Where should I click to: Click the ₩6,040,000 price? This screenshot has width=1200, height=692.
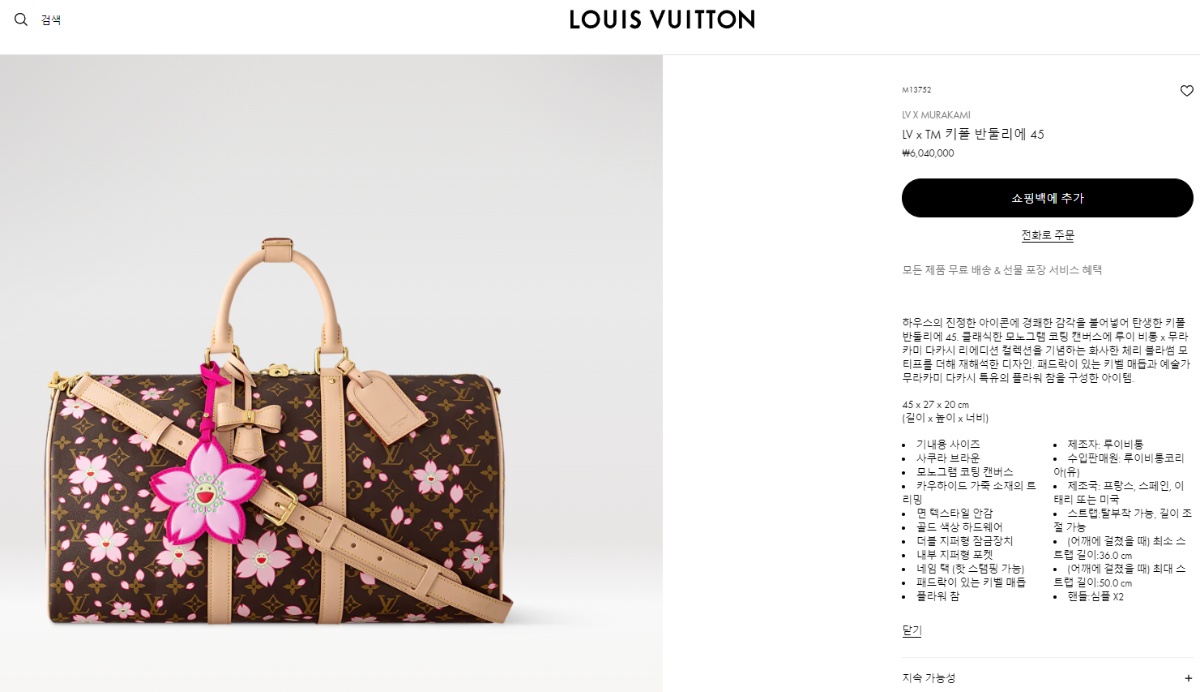coord(928,153)
